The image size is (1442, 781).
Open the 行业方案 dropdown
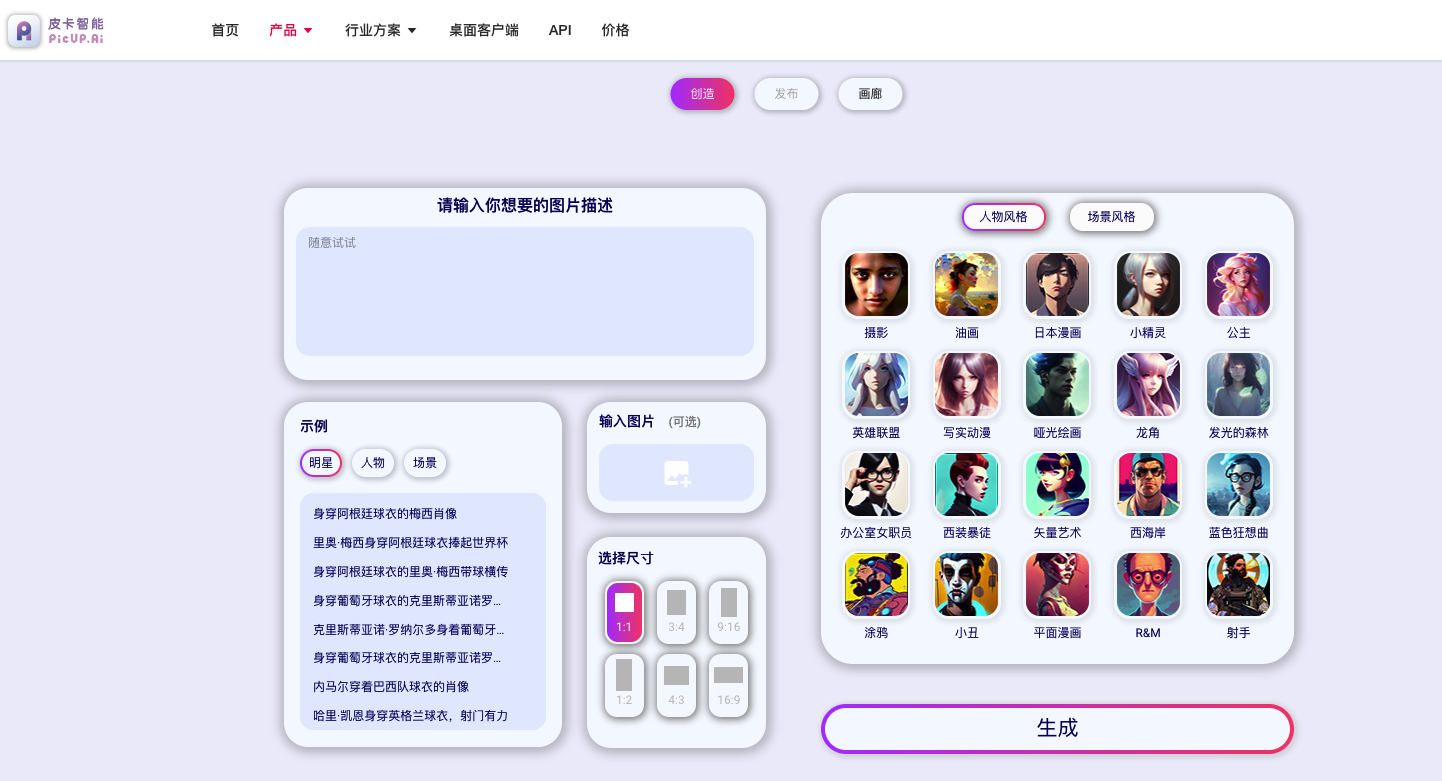coord(380,30)
